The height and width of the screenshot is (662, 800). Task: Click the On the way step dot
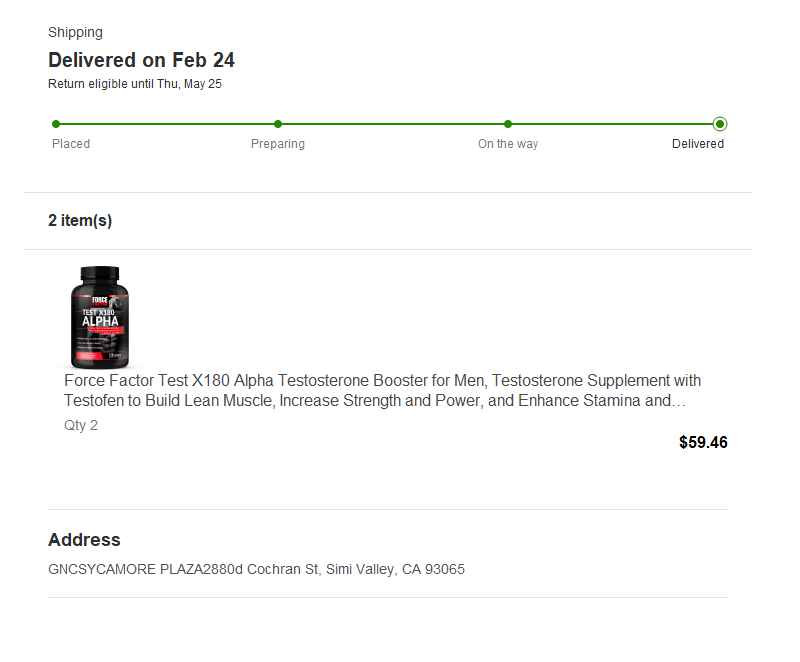(x=508, y=124)
